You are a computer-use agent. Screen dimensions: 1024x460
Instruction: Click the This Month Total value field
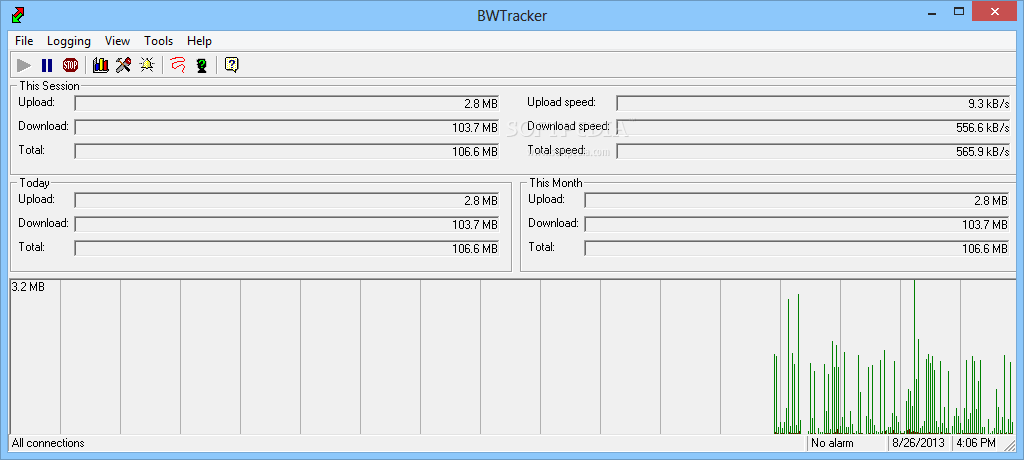point(797,249)
